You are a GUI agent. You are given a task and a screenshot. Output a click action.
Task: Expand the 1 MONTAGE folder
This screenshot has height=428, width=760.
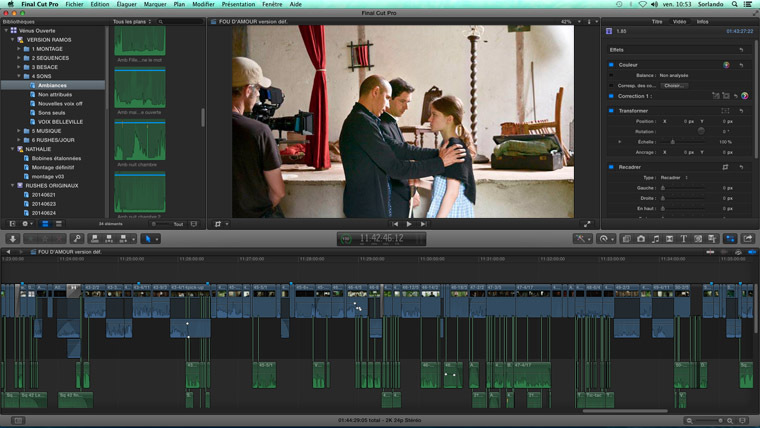pyautogui.click(x=19, y=49)
